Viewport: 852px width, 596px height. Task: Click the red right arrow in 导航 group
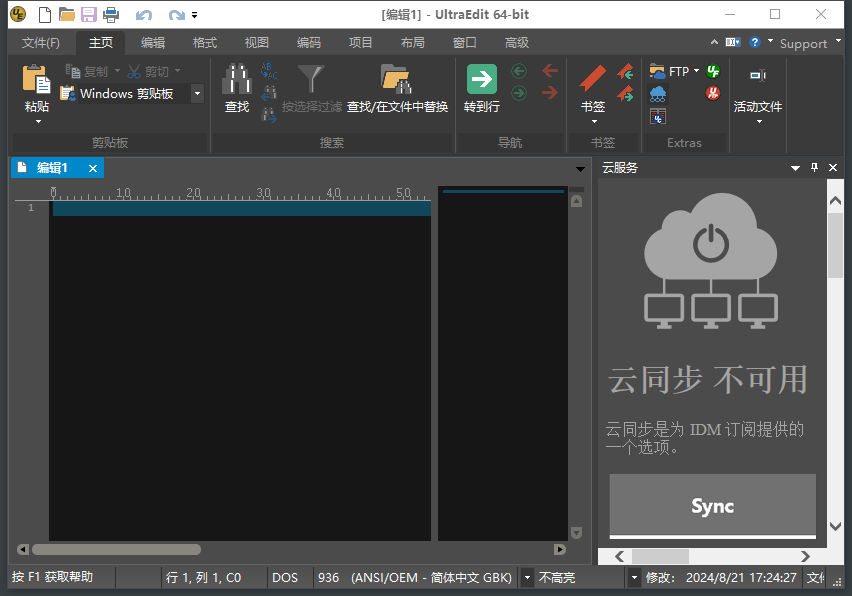tap(550, 93)
